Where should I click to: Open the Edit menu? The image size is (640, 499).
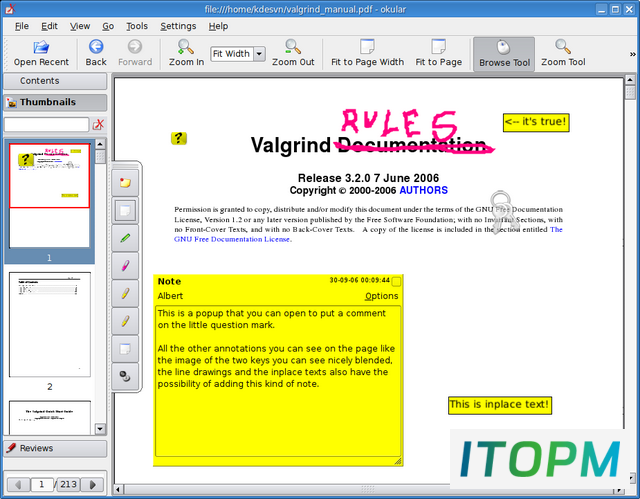point(49,26)
